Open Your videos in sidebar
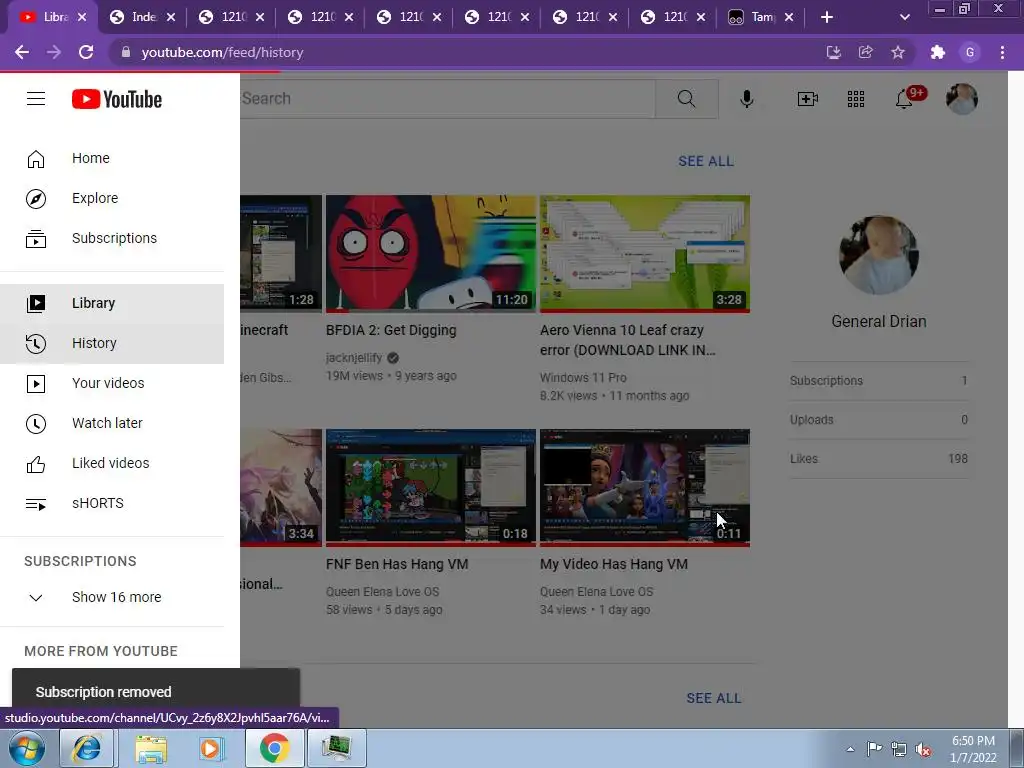Viewport: 1024px width, 768px height. tap(112, 383)
